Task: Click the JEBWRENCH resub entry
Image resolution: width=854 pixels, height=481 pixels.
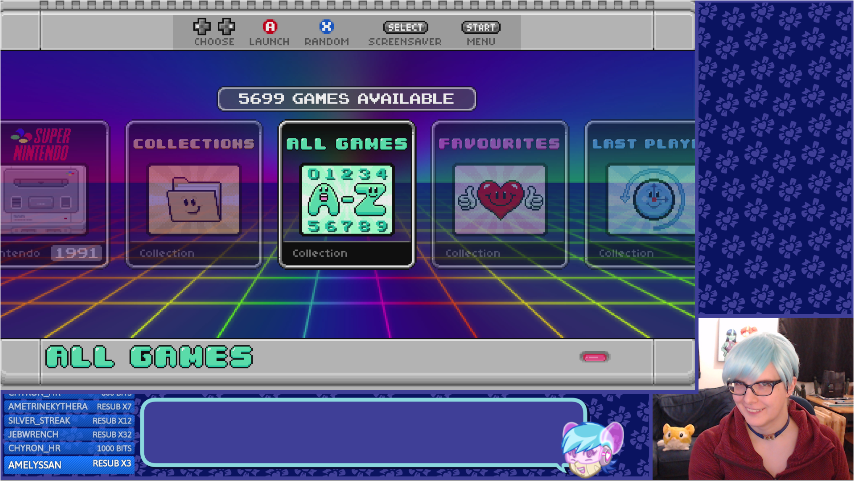Action: pos(69,435)
